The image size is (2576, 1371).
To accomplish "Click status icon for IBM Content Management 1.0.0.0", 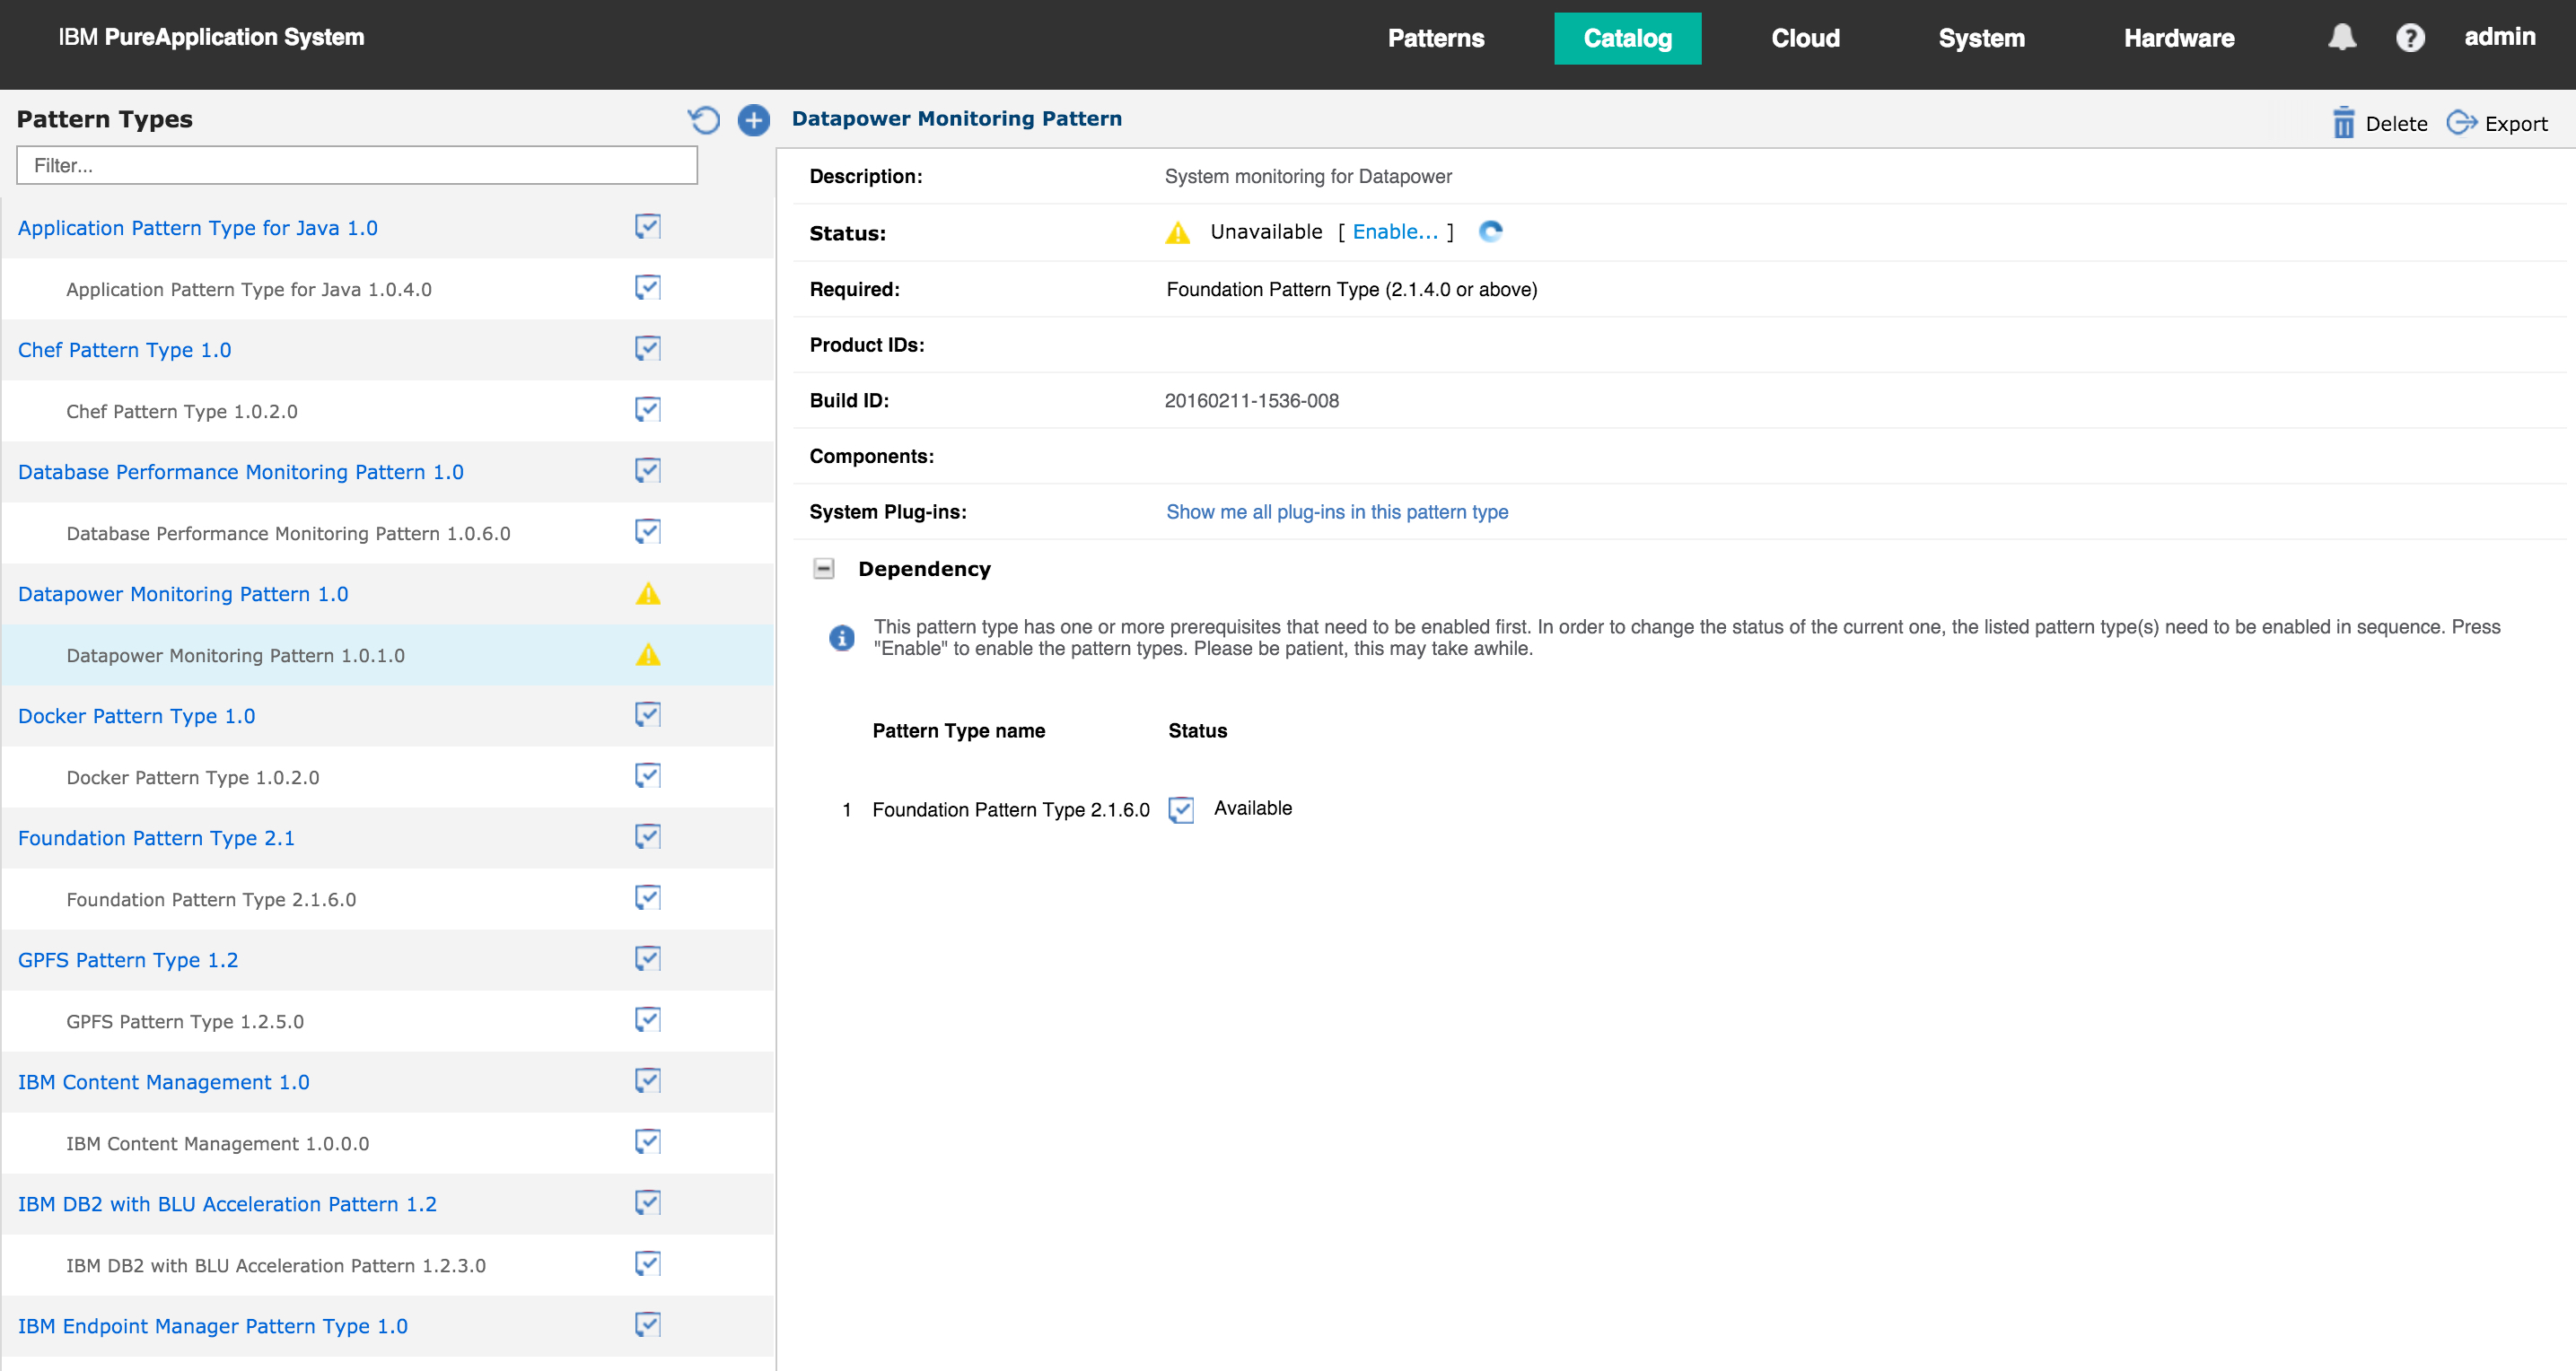I will tap(648, 1141).
